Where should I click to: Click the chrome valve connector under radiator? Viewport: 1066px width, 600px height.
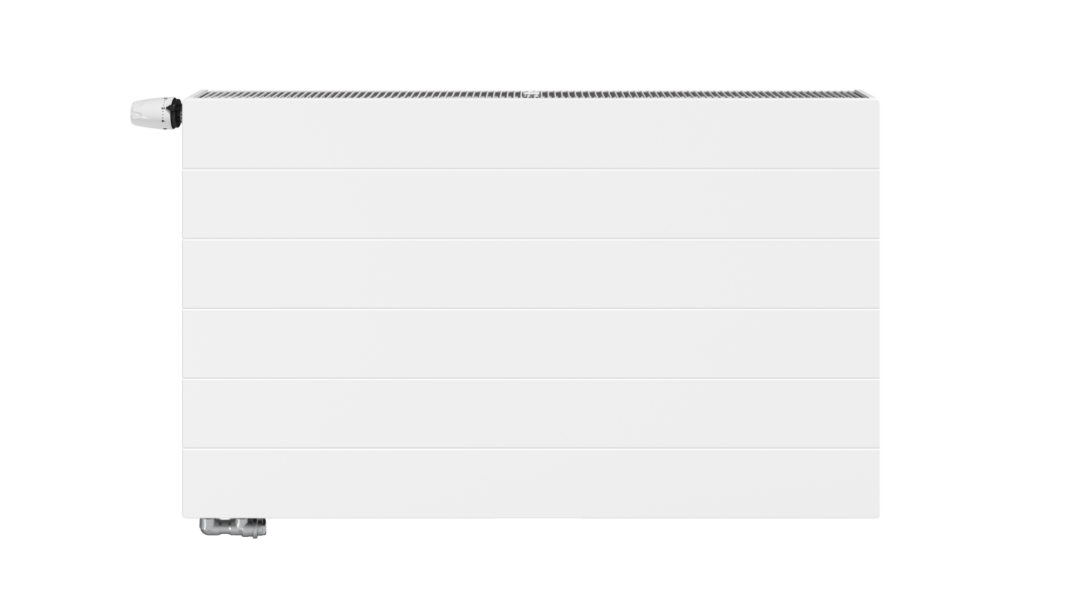click(233, 527)
